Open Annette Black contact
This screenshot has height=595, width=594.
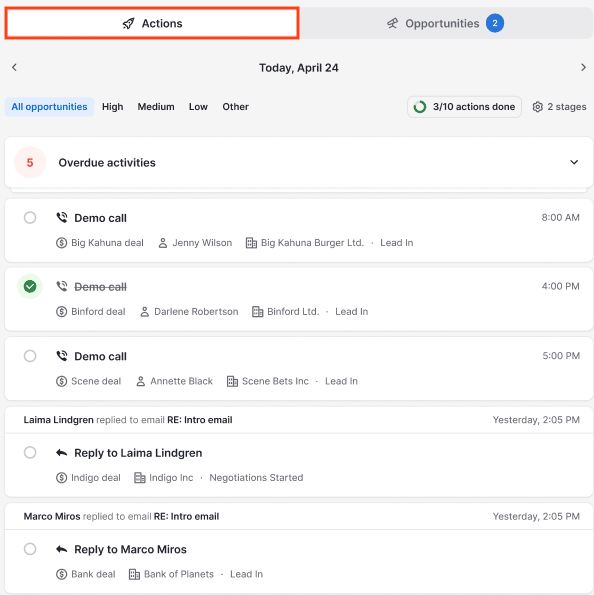[174, 381]
